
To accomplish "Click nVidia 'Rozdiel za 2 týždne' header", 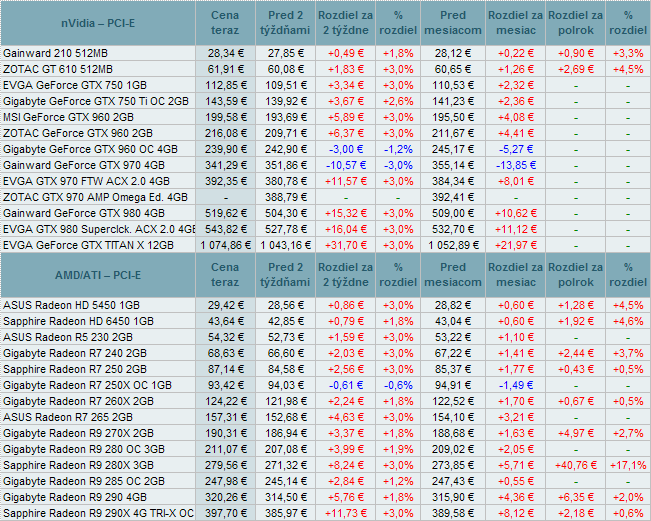I will click(345, 23).
